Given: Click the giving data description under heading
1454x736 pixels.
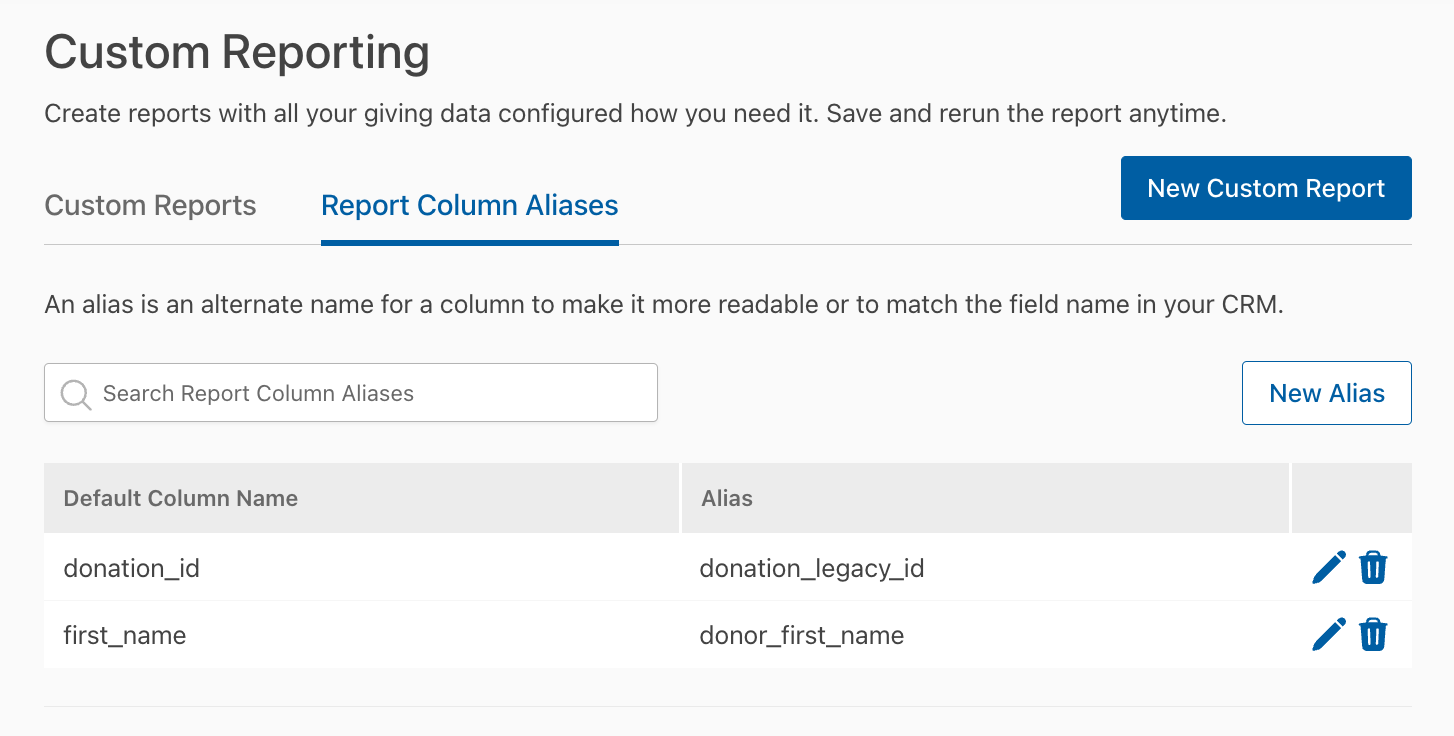Looking at the screenshot, I should [x=635, y=114].
